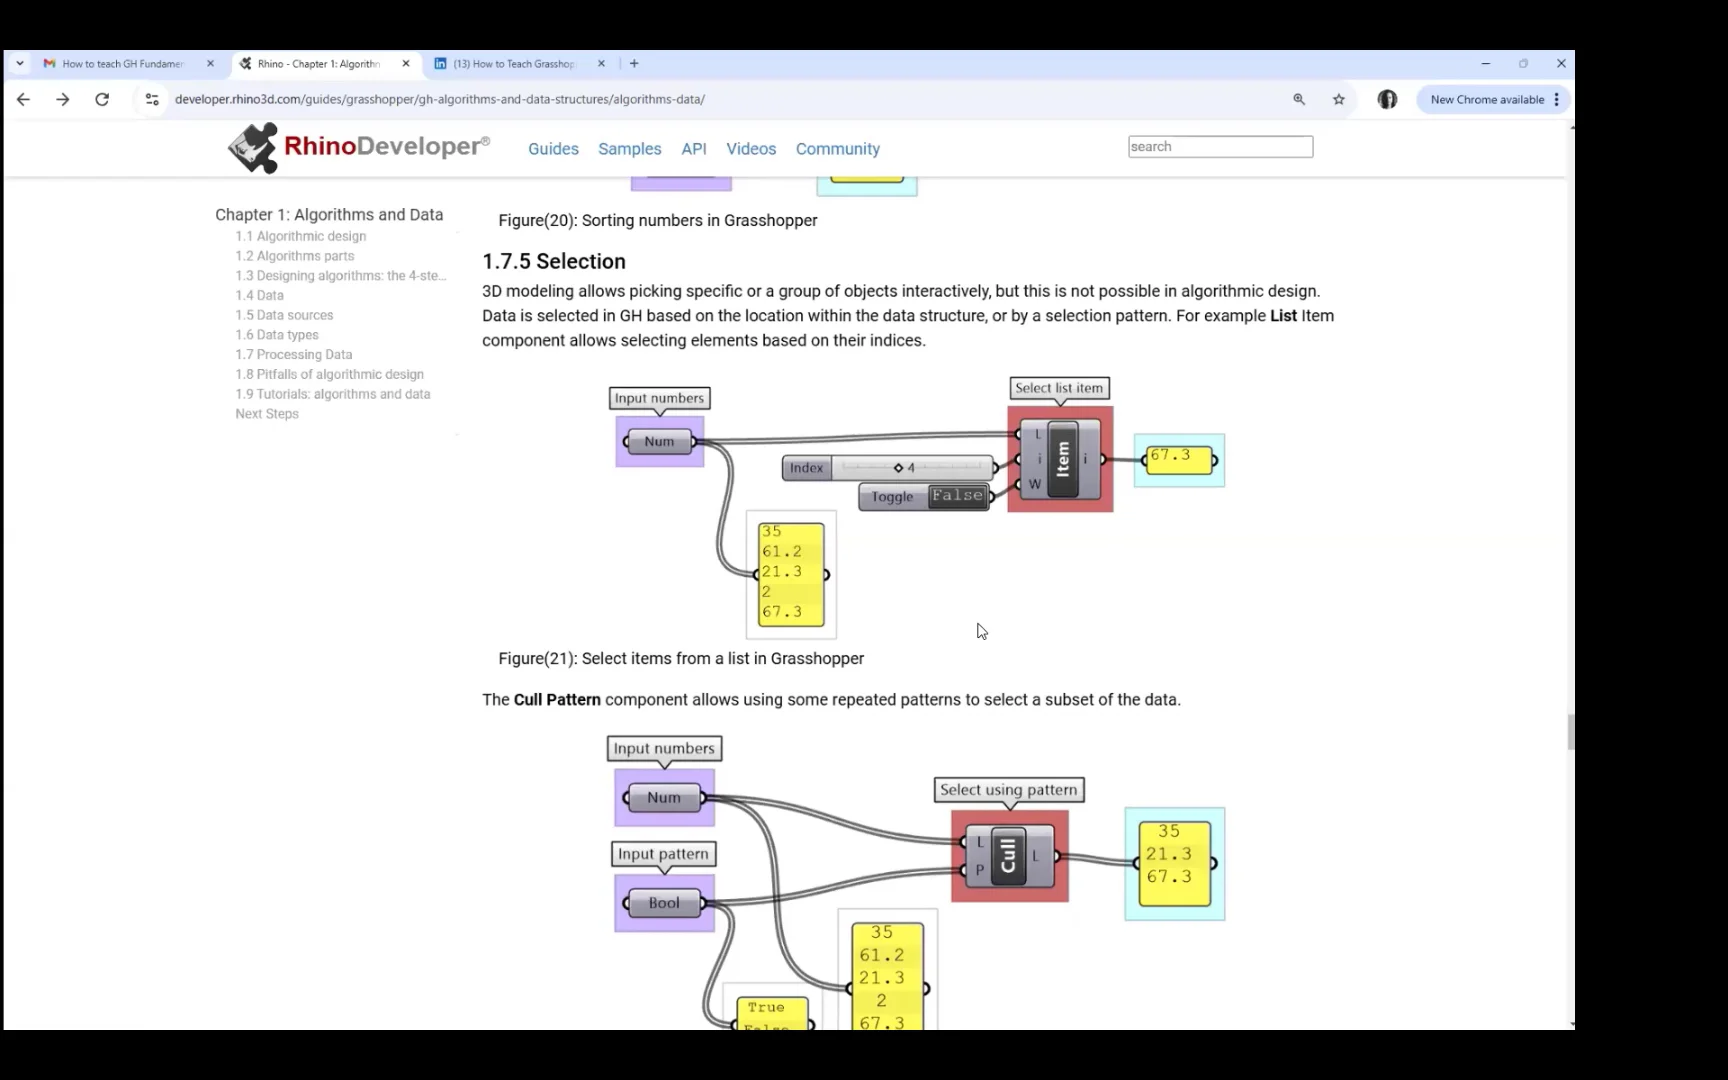Click 'Next Steps' in the sidebar

coord(267,414)
